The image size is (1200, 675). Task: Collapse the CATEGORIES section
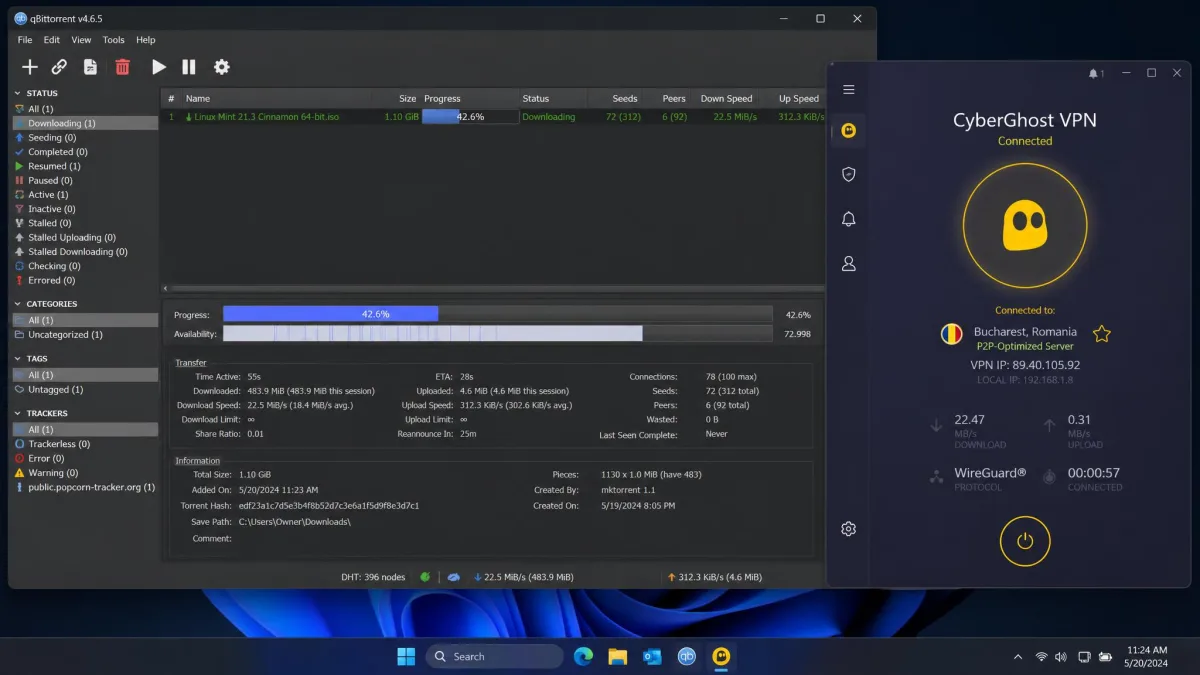pyautogui.click(x=17, y=304)
